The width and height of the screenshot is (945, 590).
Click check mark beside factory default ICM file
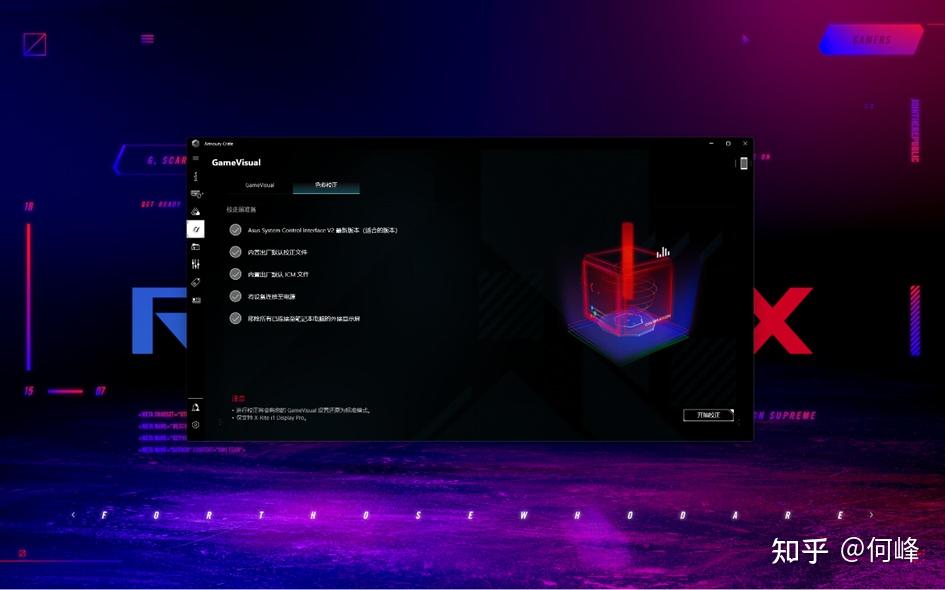pyautogui.click(x=236, y=274)
